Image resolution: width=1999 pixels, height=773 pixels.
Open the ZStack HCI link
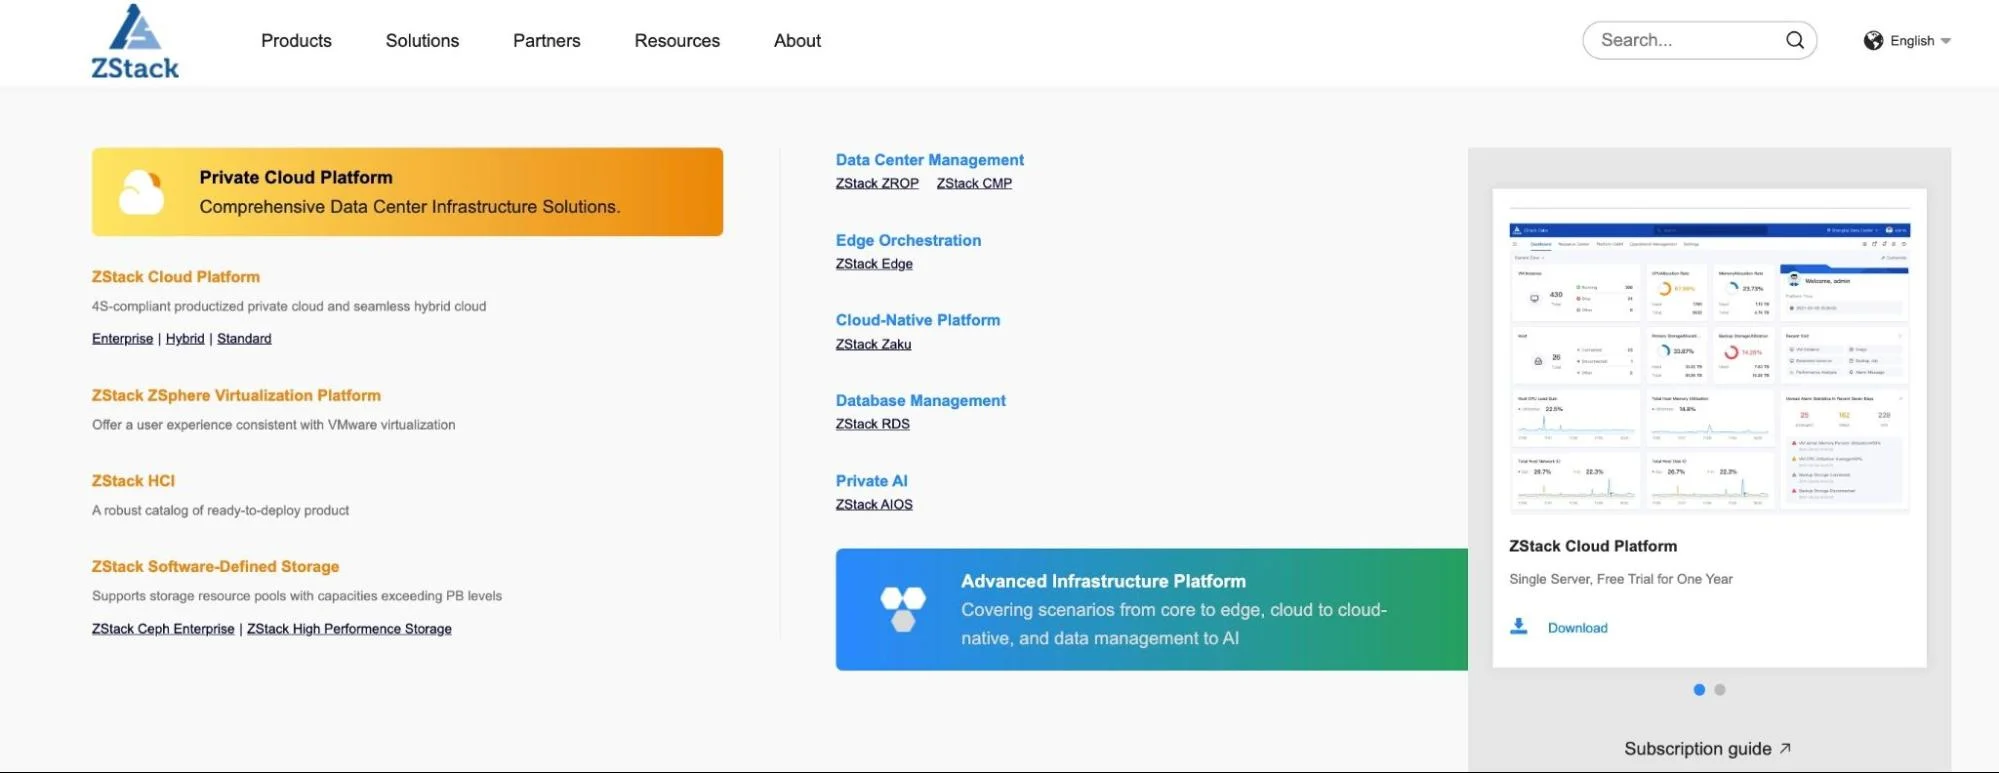(133, 481)
